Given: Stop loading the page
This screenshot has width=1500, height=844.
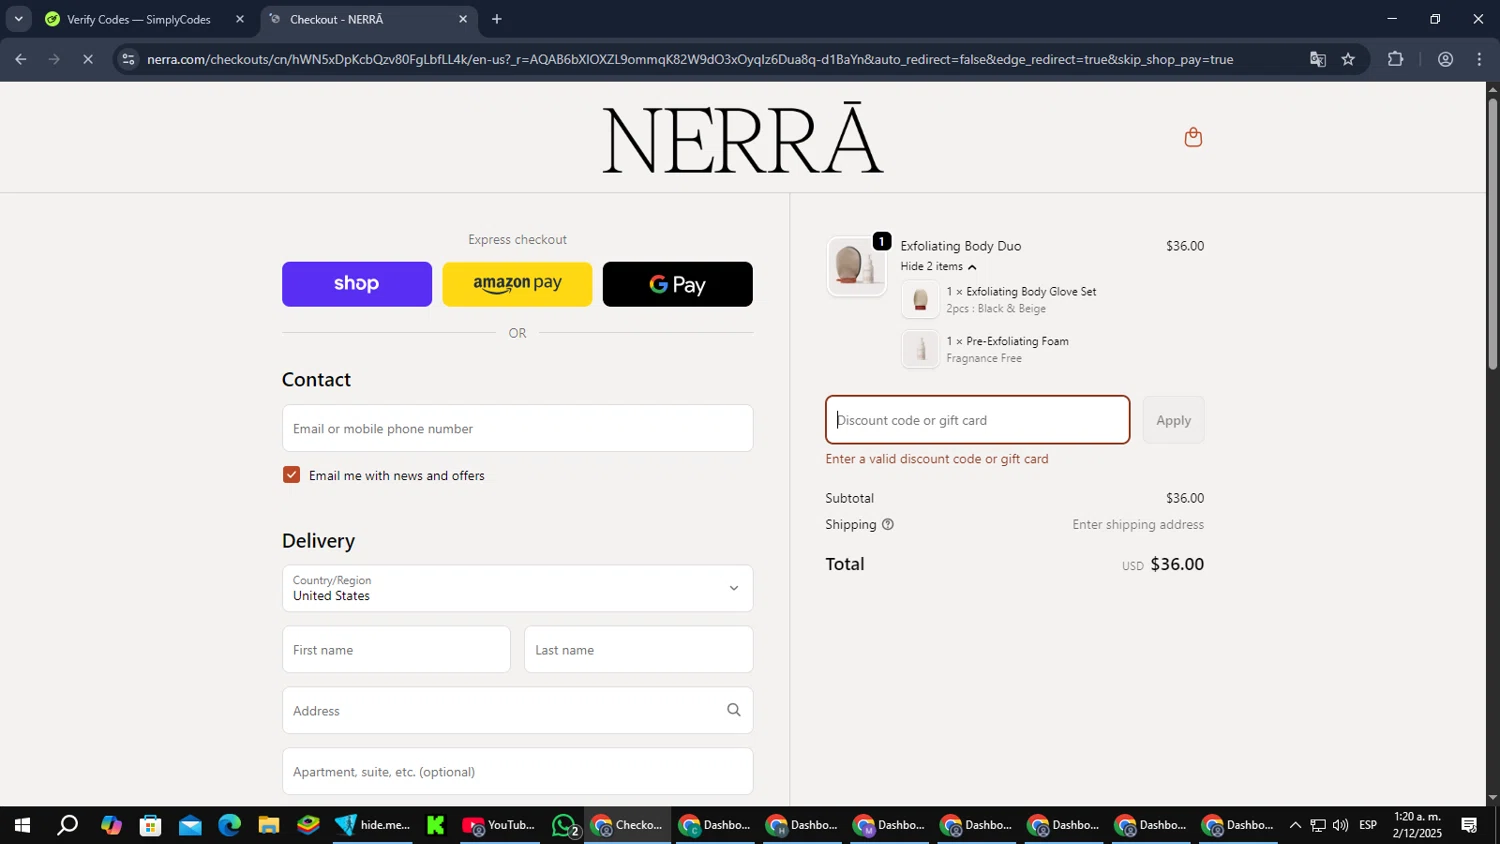Looking at the screenshot, I should [x=88, y=59].
